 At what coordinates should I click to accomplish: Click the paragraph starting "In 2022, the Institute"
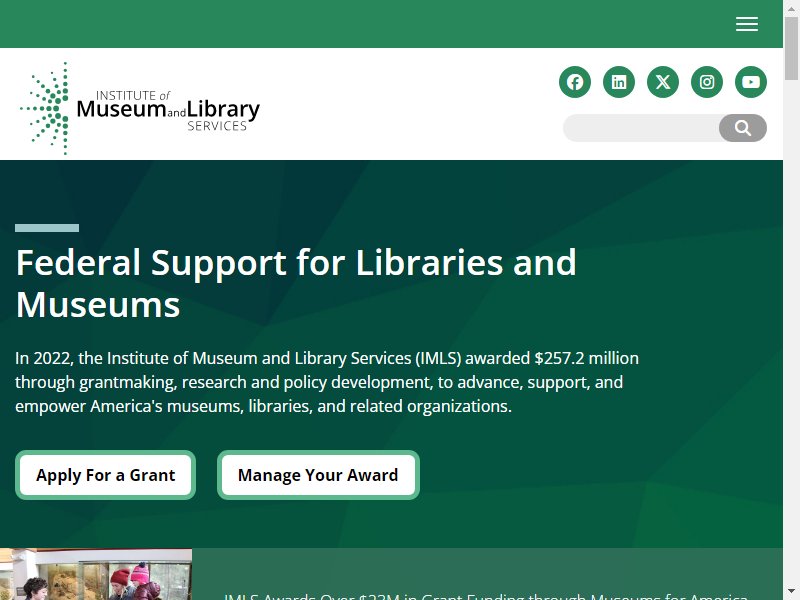click(x=327, y=382)
